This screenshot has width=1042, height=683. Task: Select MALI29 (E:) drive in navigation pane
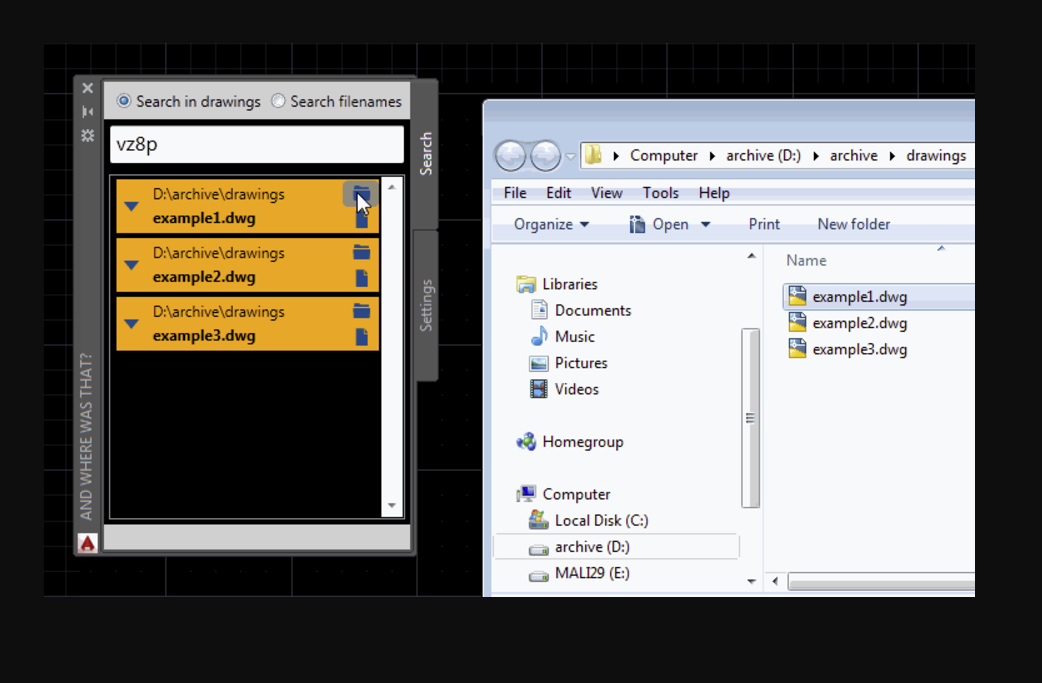click(x=592, y=573)
